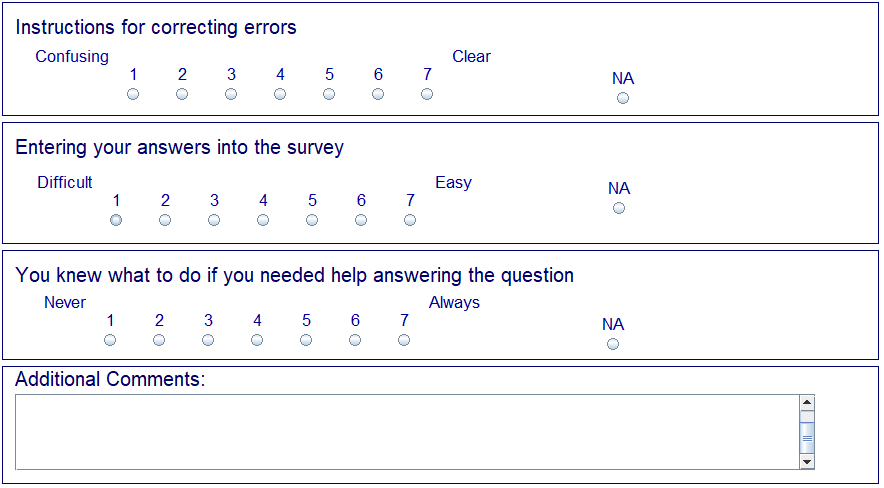Select rating 4 for knowing how to get help

[257, 340]
